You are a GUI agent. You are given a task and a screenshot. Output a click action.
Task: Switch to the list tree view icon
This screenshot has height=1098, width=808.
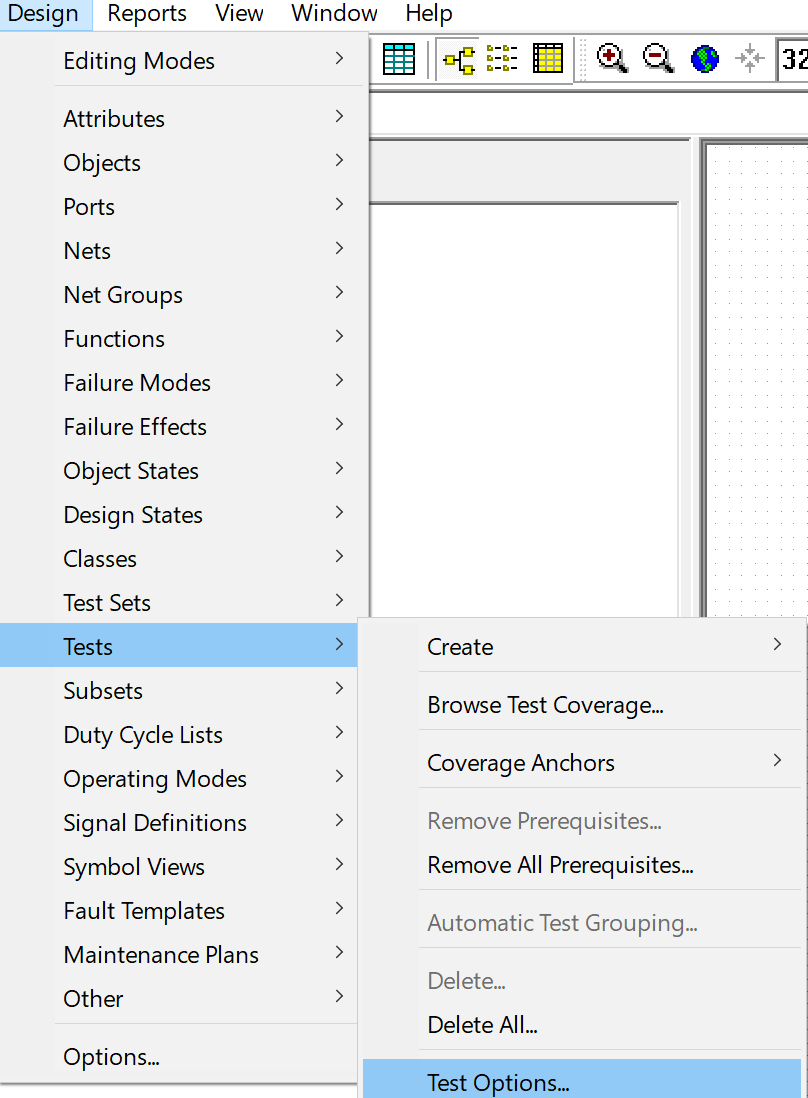502,59
